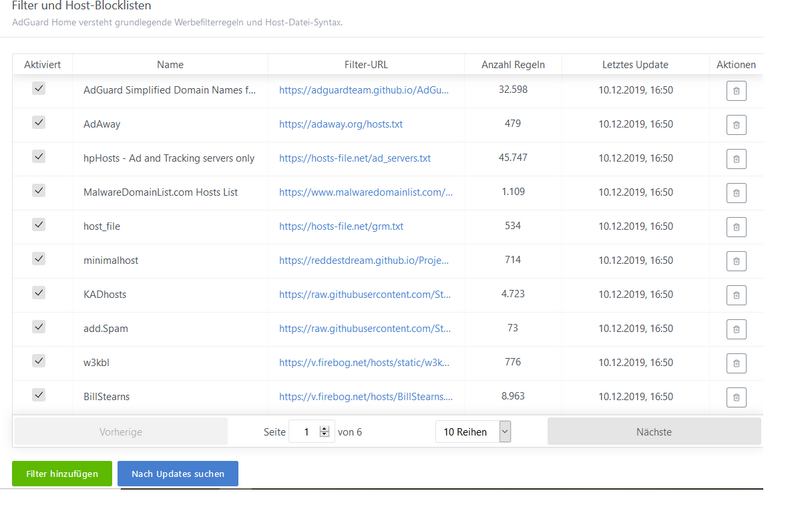Click trash icon for add.Spam
The height and width of the screenshot is (508, 800).
[736, 329]
